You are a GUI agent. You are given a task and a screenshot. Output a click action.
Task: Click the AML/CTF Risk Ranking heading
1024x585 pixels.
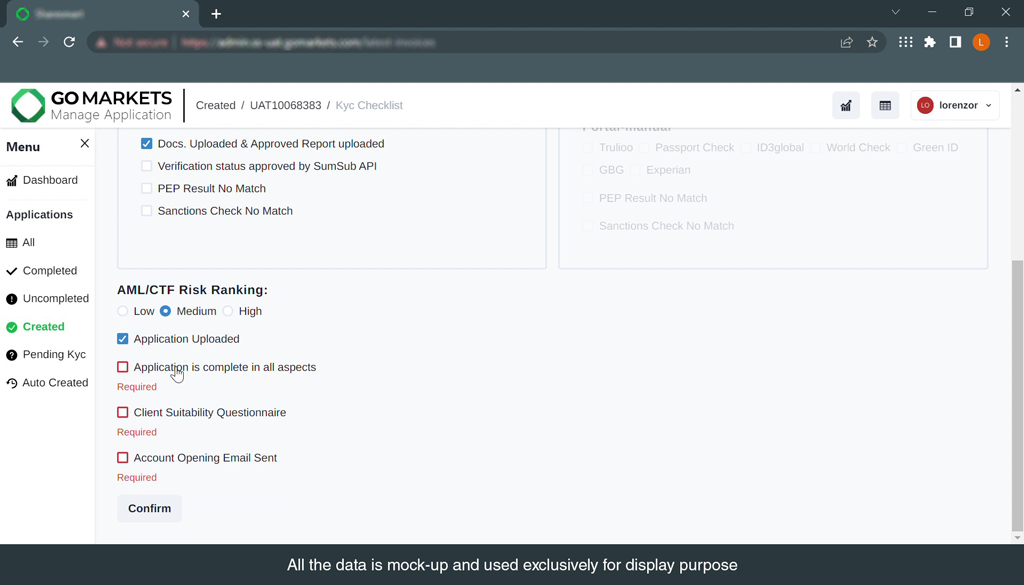tap(192, 290)
